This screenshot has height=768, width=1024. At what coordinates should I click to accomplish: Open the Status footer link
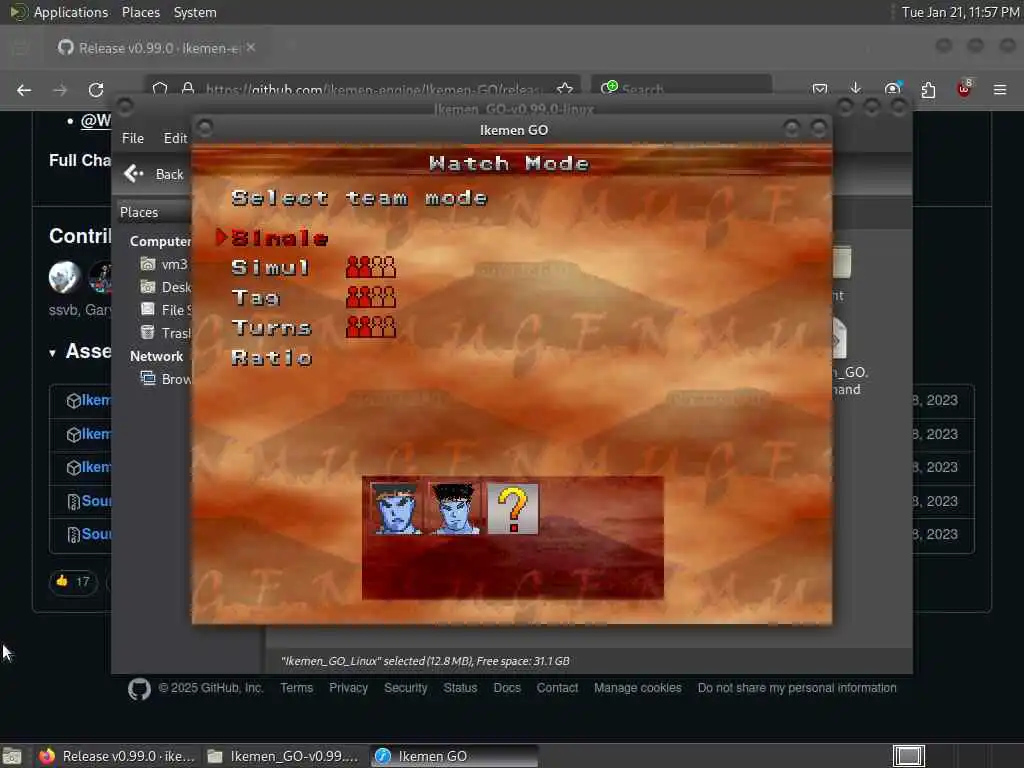460,688
